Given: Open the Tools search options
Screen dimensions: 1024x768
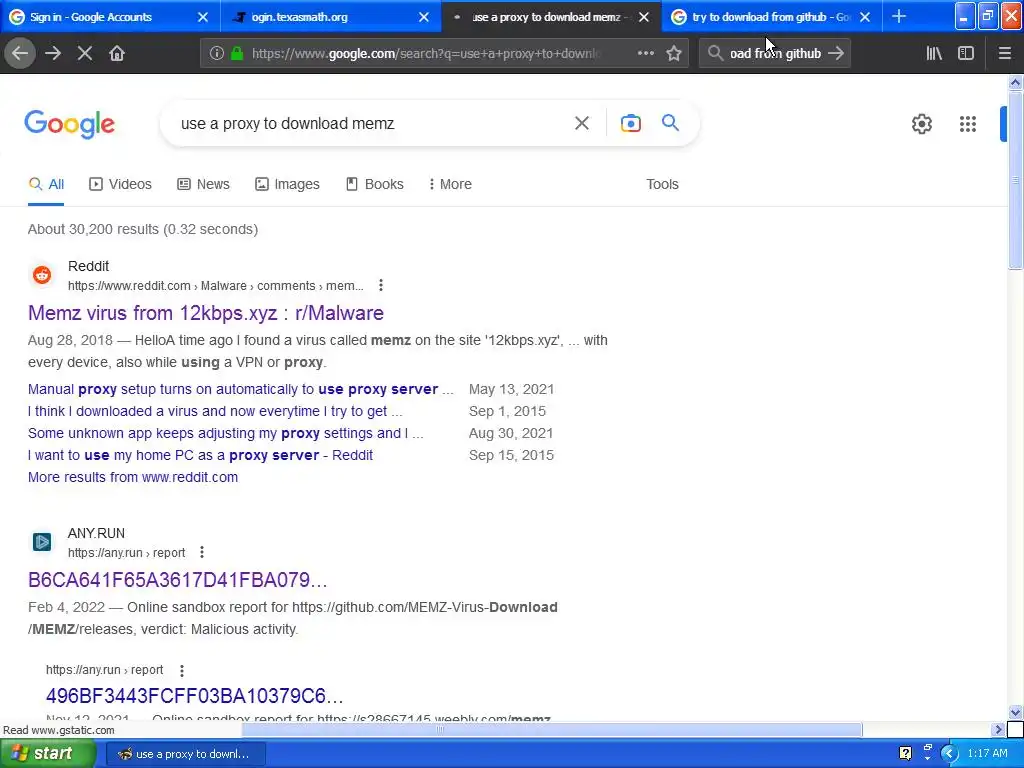Looking at the screenshot, I should [662, 184].
